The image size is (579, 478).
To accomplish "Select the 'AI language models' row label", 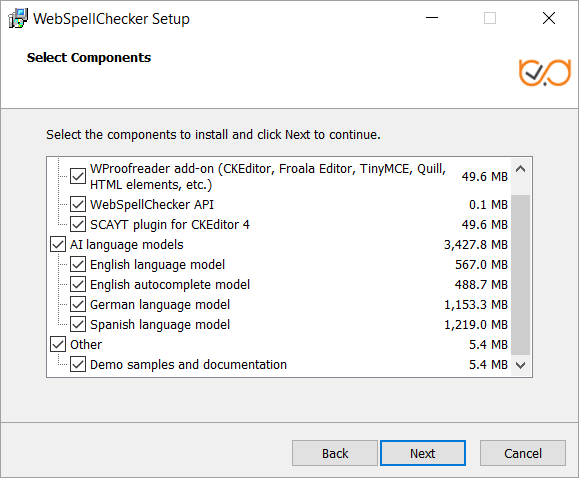I will click(127, 245).
